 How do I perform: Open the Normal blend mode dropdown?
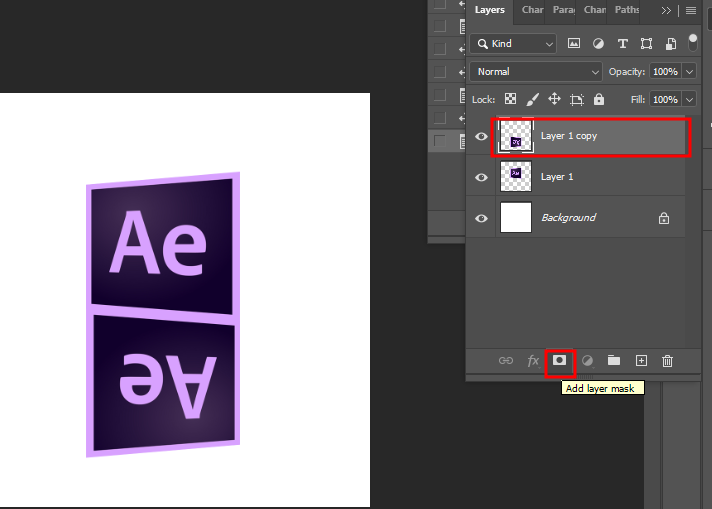[x=536, y=72]
